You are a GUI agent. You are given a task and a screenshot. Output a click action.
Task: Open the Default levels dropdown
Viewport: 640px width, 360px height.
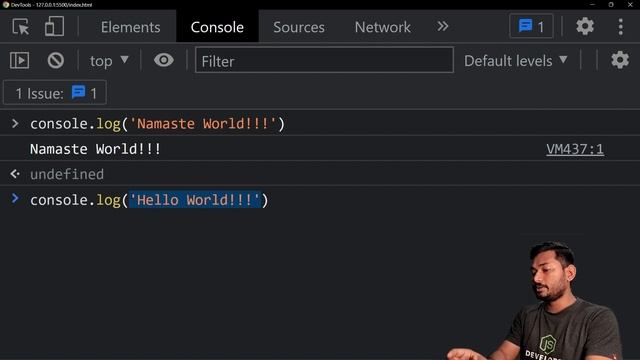516,61
